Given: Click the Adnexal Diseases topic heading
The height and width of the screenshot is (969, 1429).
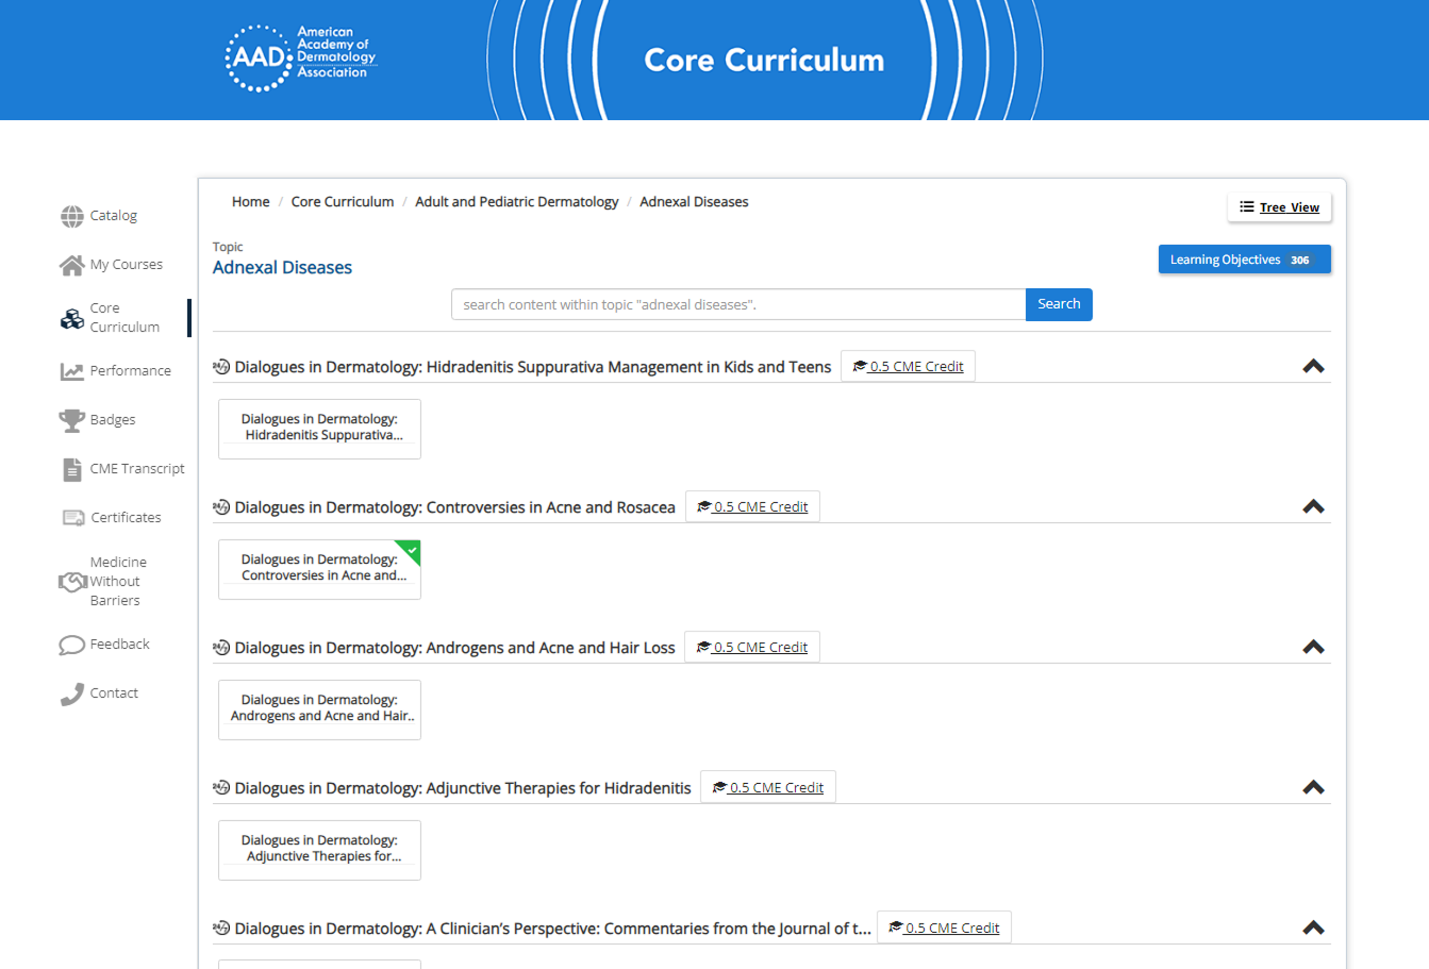Looking at the screenshot, I should pos(282,268).
